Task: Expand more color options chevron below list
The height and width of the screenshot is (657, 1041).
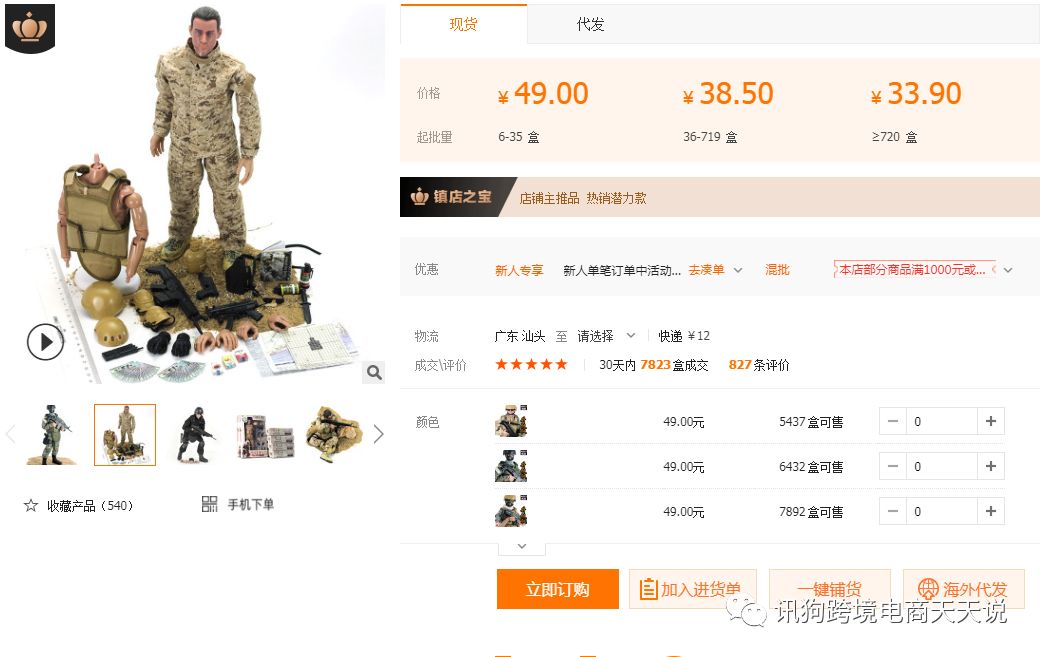Action: tap(522, 547)
